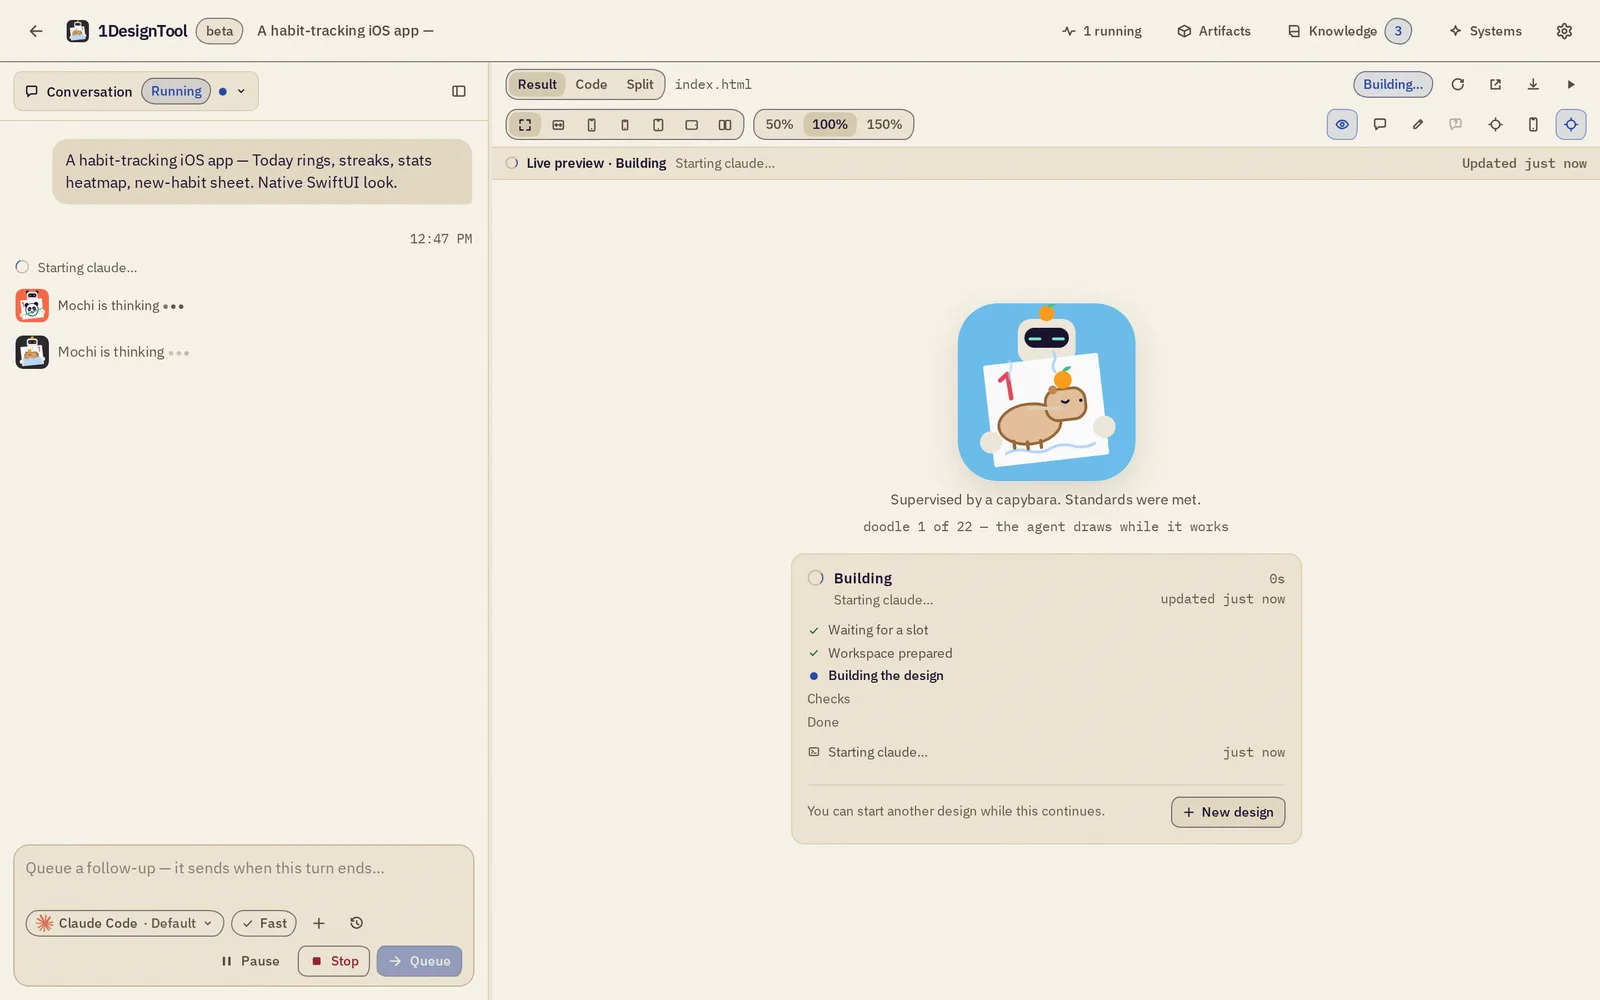Click the first Mochi avatar
Viewport: 1600px width, 1000px height.
point(32,305)
